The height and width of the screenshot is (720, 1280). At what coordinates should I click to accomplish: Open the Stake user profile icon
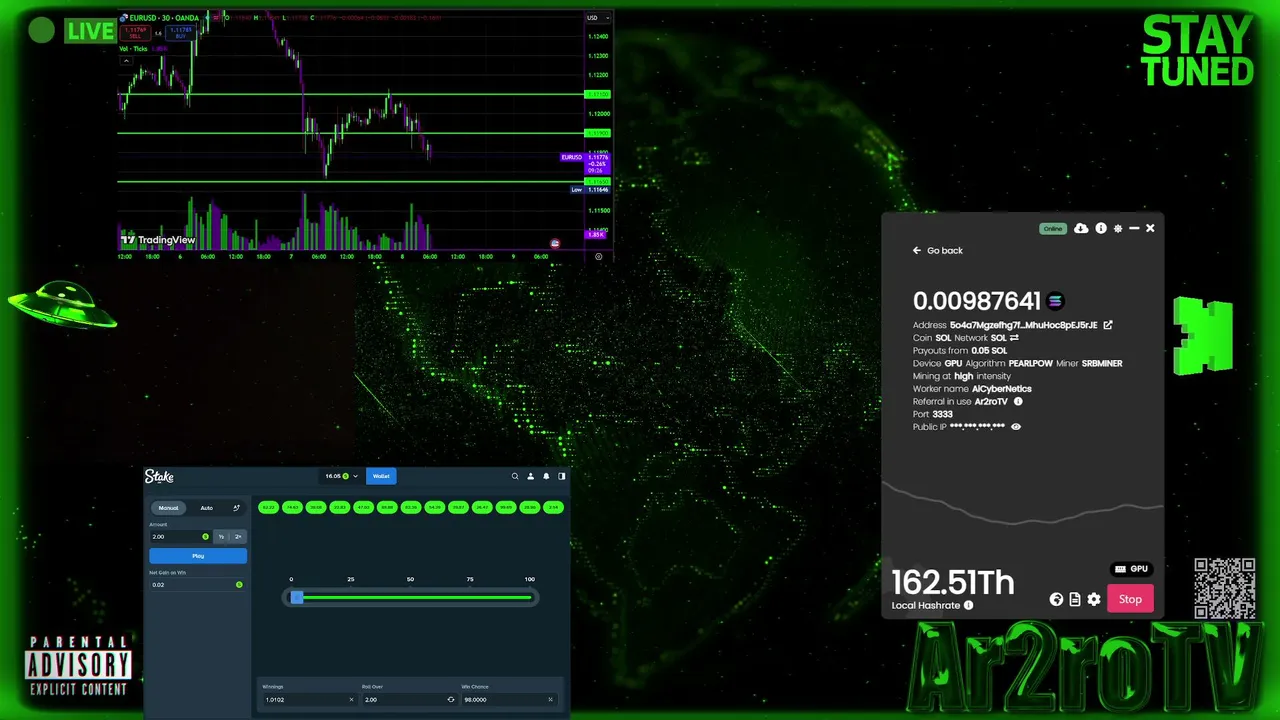click(531, 476)
